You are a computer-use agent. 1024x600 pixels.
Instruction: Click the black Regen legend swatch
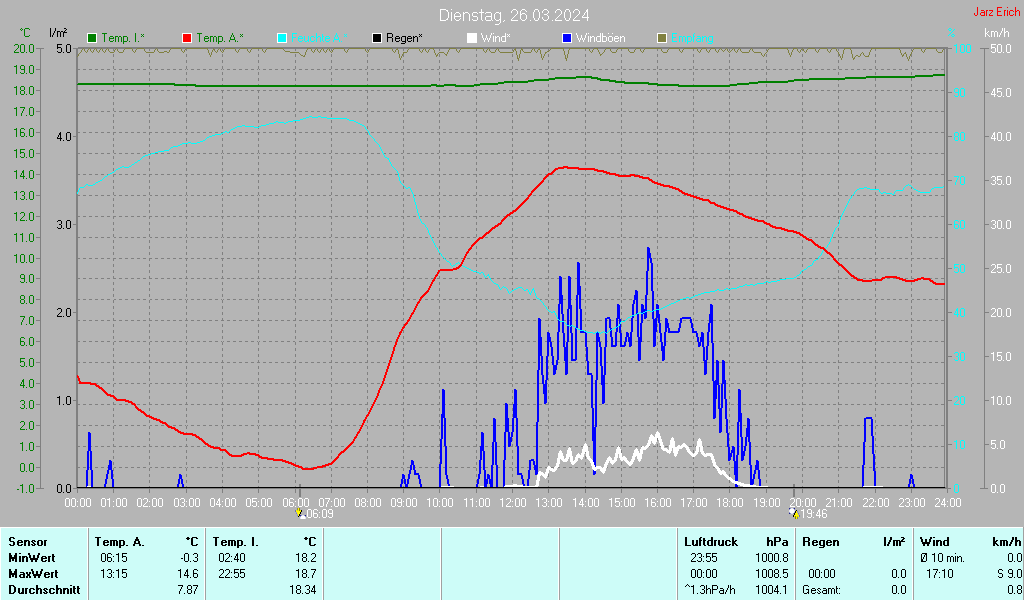[377, 38]
